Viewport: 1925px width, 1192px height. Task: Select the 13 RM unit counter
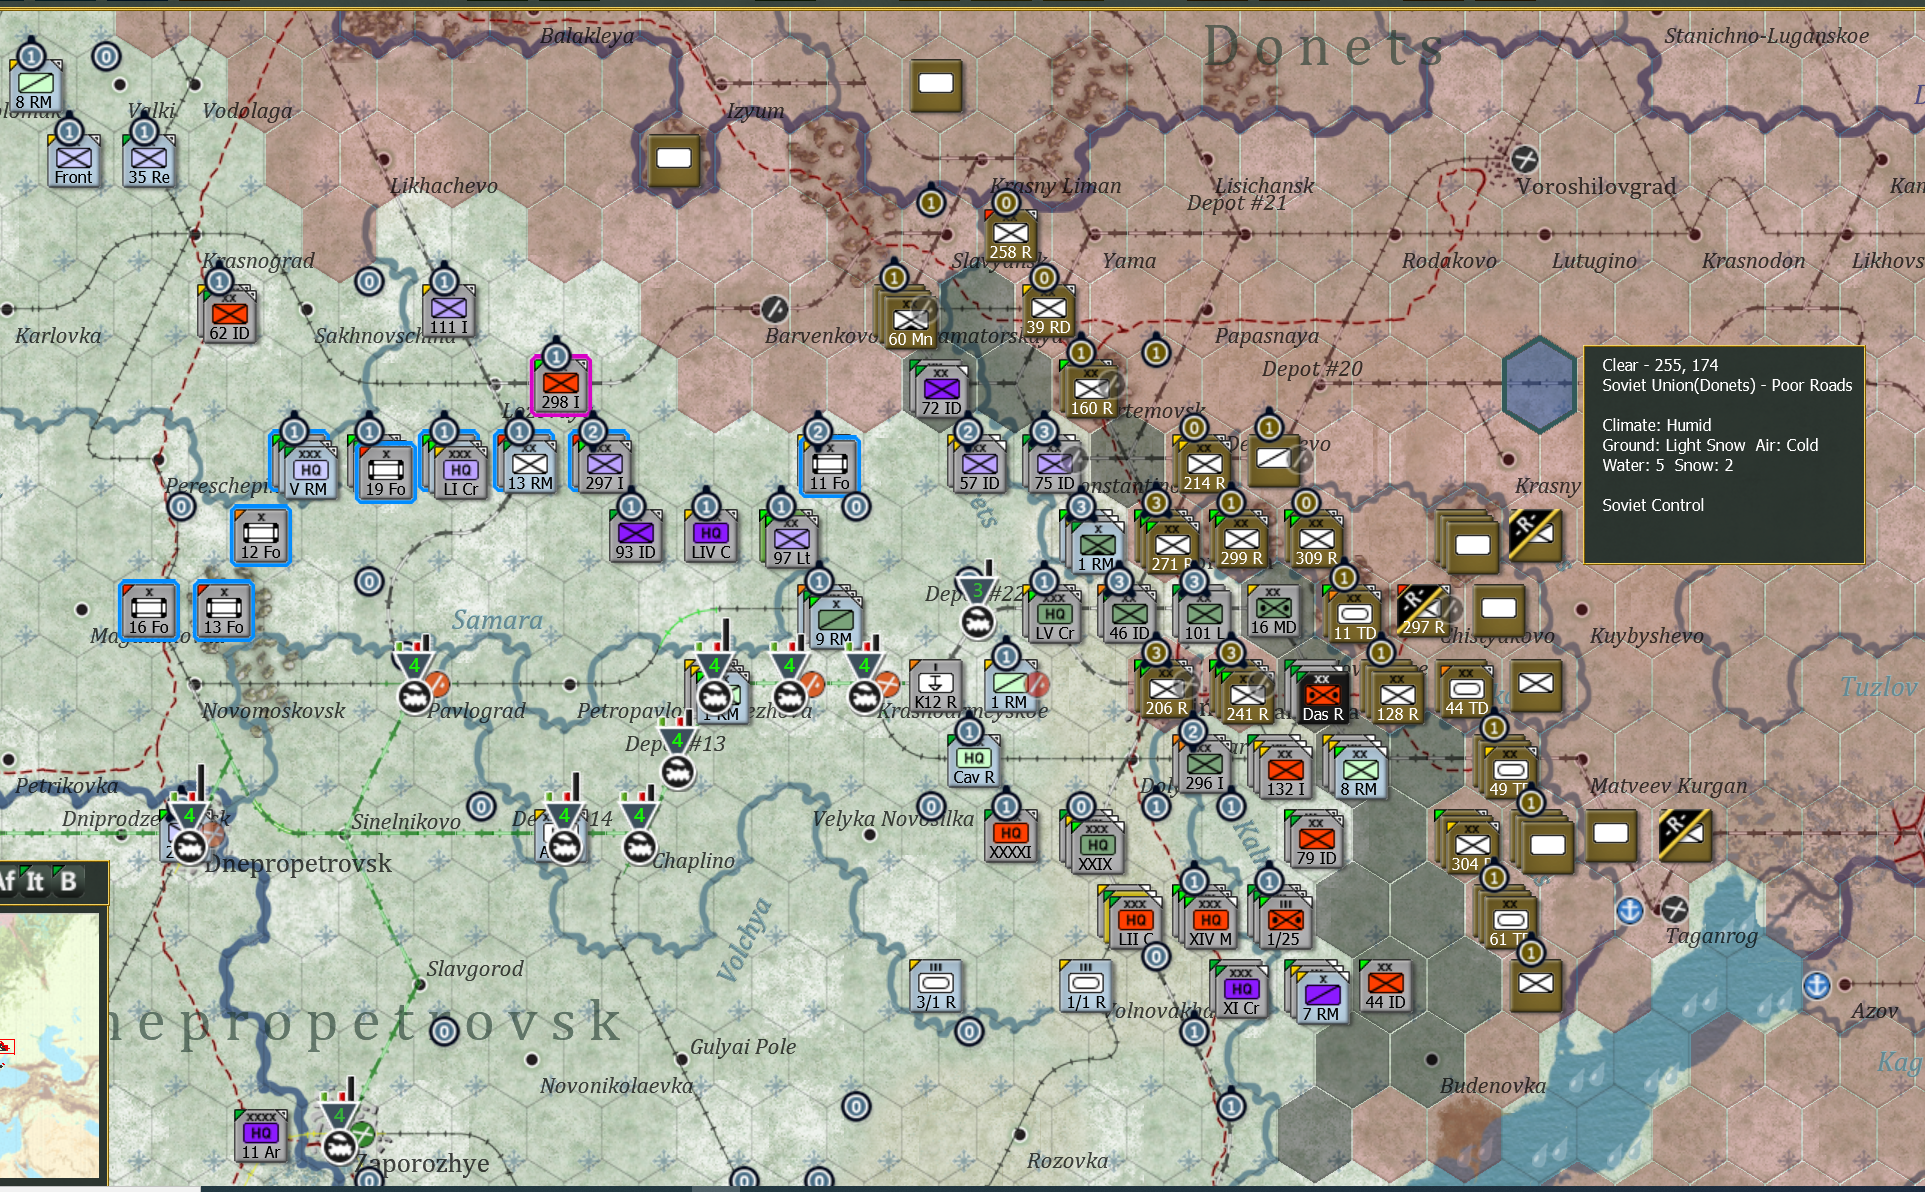pos(530,467)
